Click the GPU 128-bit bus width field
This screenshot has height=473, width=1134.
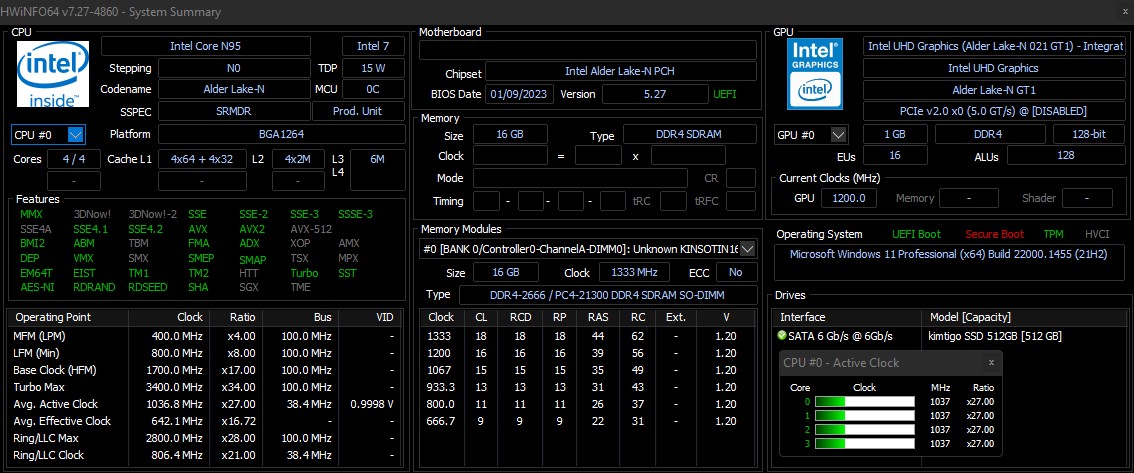(x=1088, y=135)
